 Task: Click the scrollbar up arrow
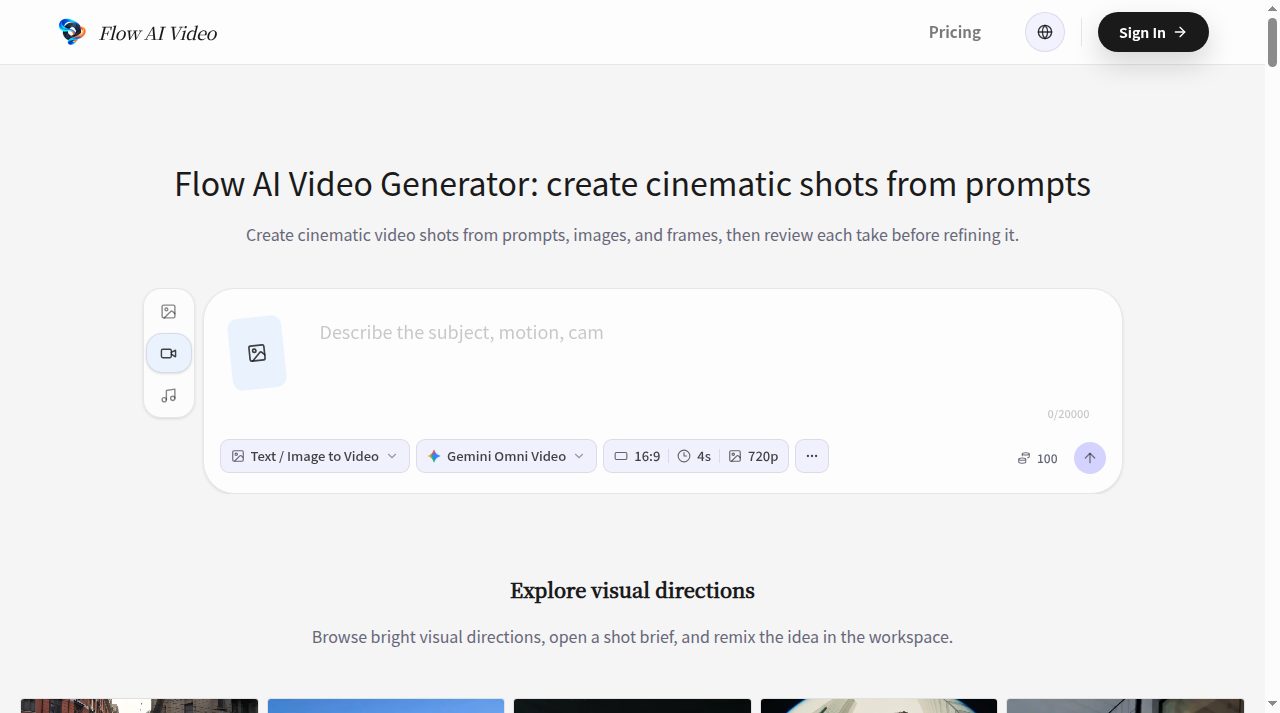(1272, 8)
